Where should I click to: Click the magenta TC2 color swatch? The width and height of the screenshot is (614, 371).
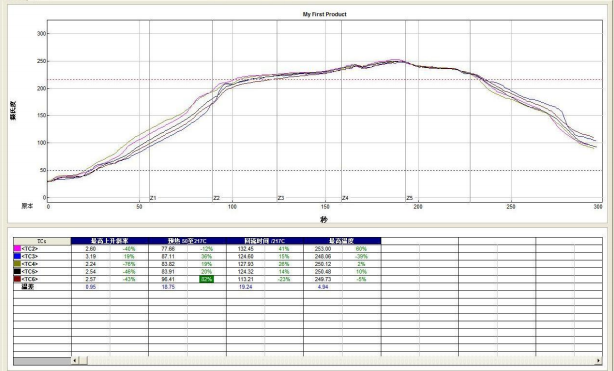[17, 248]
